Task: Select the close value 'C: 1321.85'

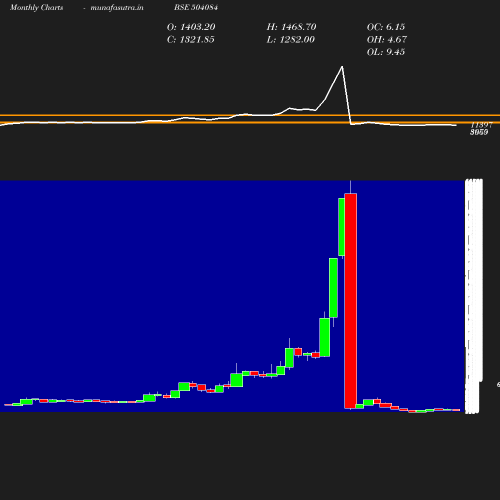Action: pyautogui.click(x=191, y=40)
